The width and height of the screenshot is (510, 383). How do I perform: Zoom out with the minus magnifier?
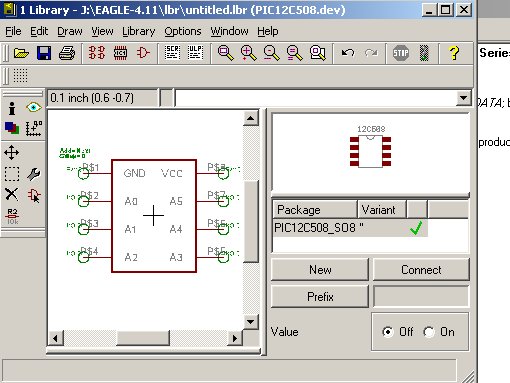coord(272,53)
